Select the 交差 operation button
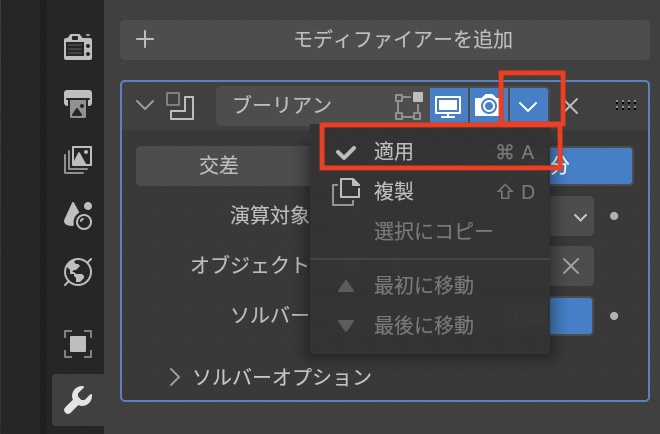This screenshot has width=660, height=434. pos(218,166)
